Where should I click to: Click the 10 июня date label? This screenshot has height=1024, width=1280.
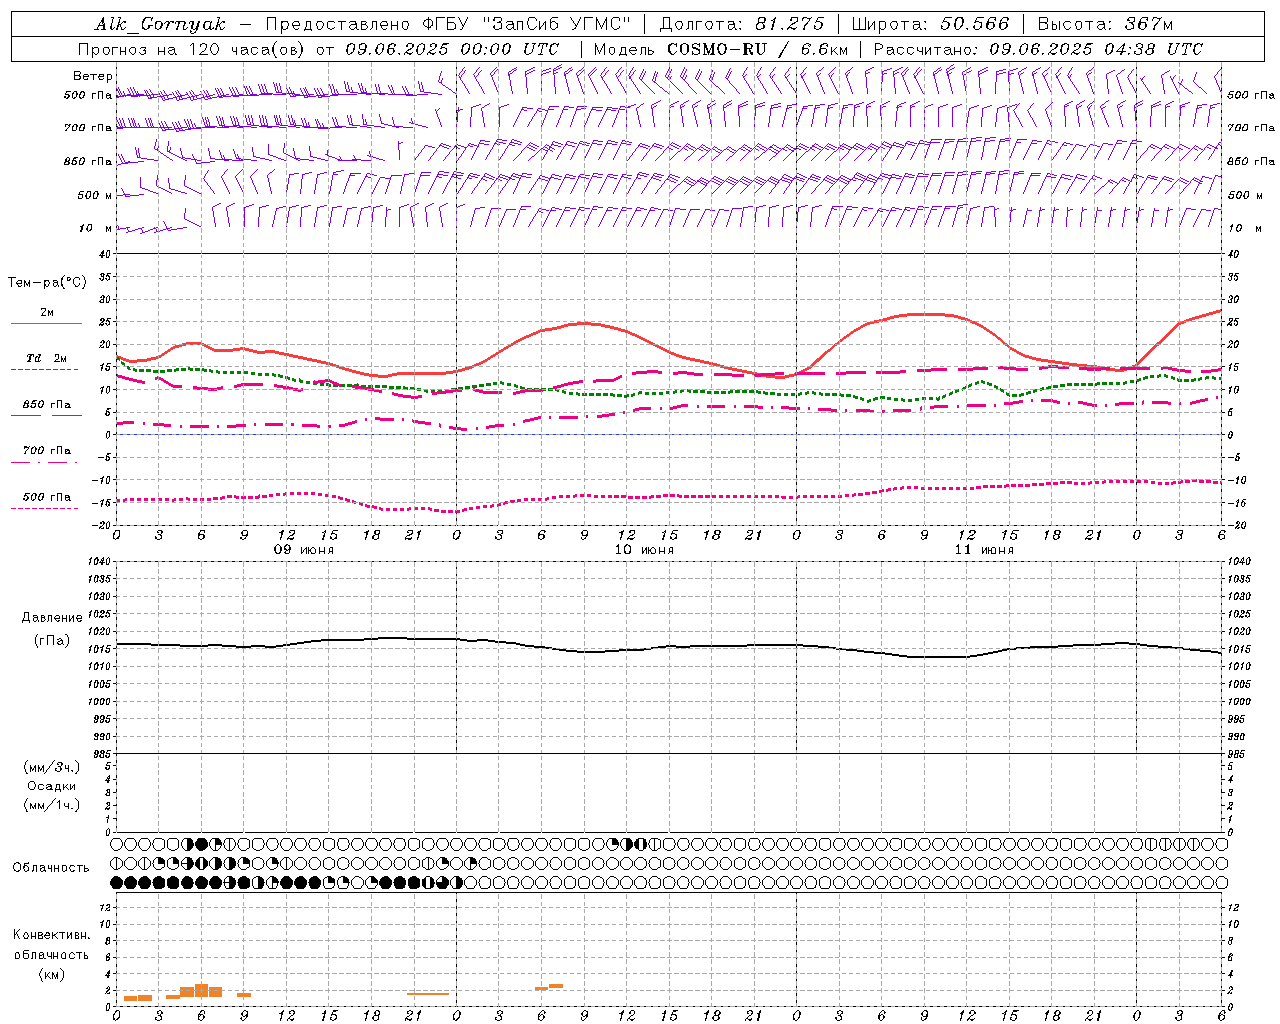[644, 550]
